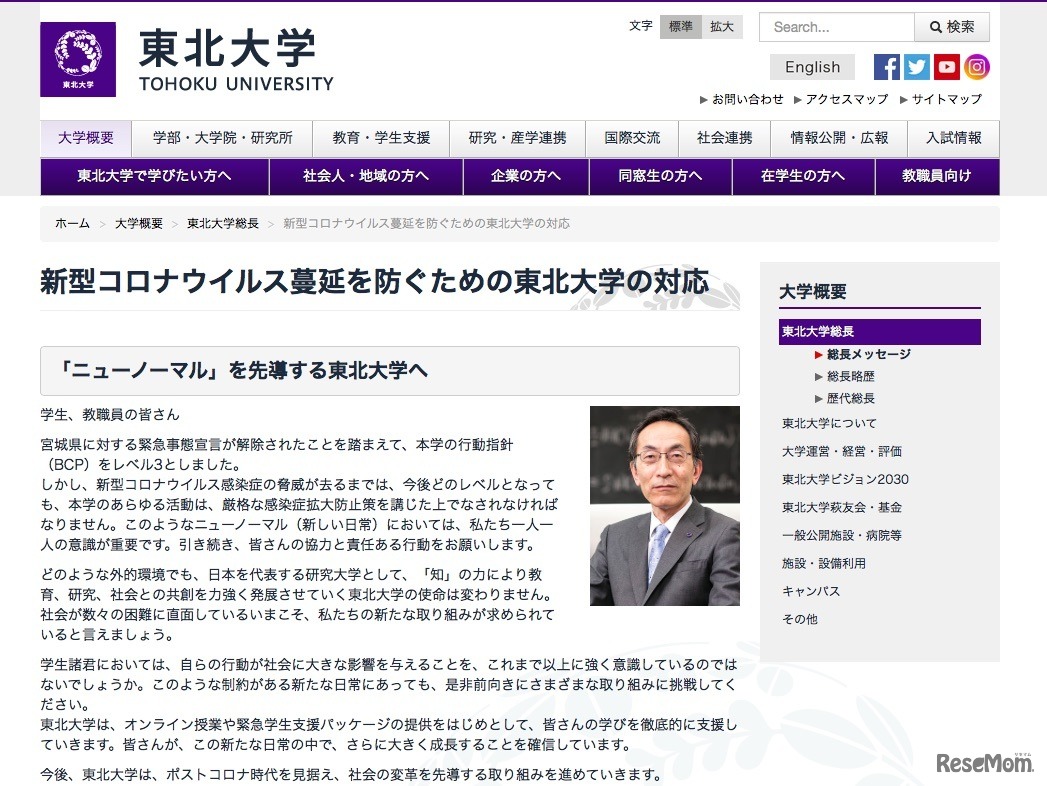The height and width of the screenshot is (786, 1047).
Task: Open 社会人・地域の方へ purple menu
Action: click(x=366, y=176)
